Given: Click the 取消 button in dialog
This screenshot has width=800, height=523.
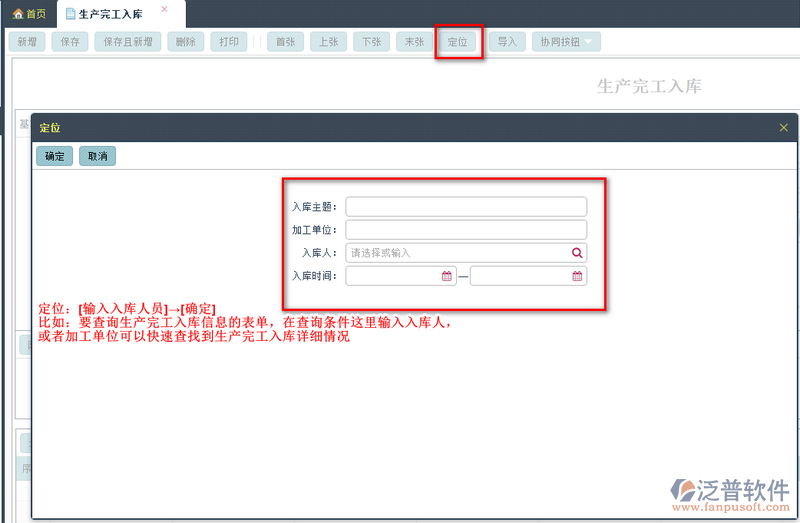Looking at the screenshot, I should [x=97, y=156].
